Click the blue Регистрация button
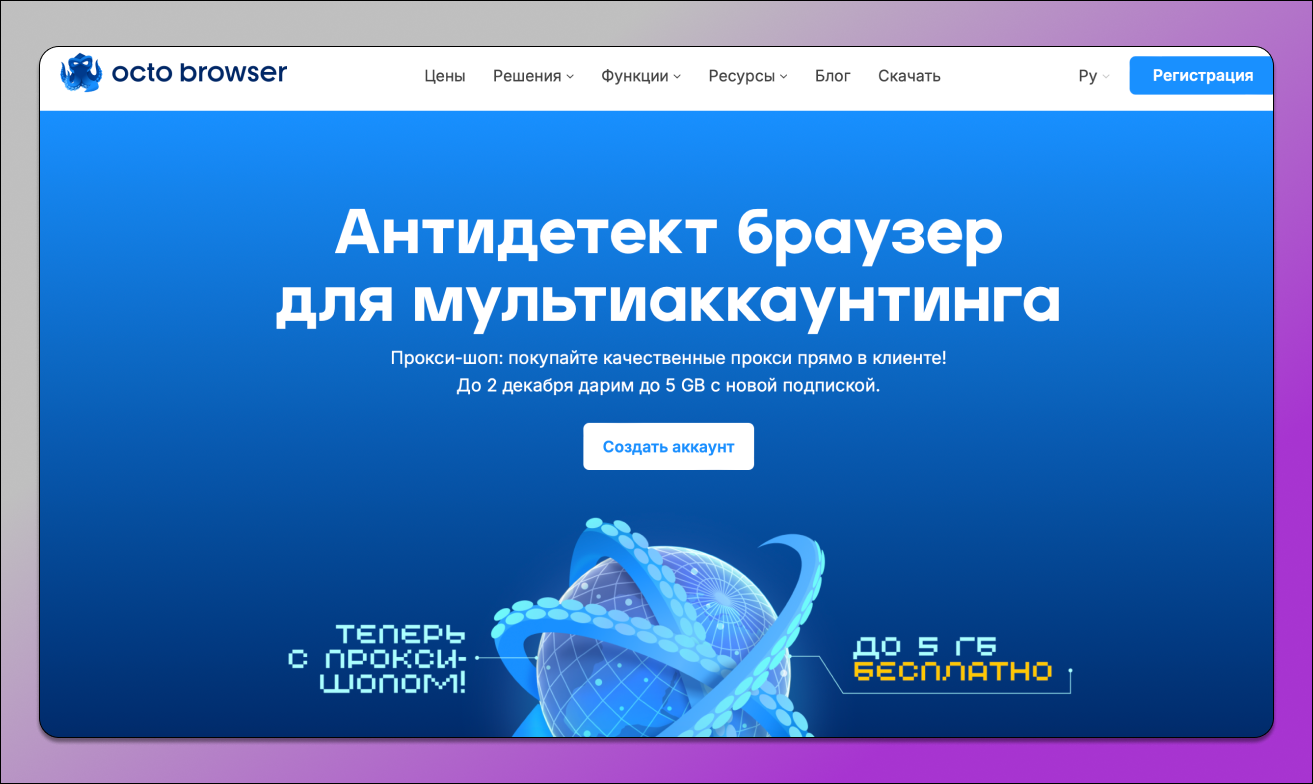This screenshot has height=784, width=1313. 1201,75
